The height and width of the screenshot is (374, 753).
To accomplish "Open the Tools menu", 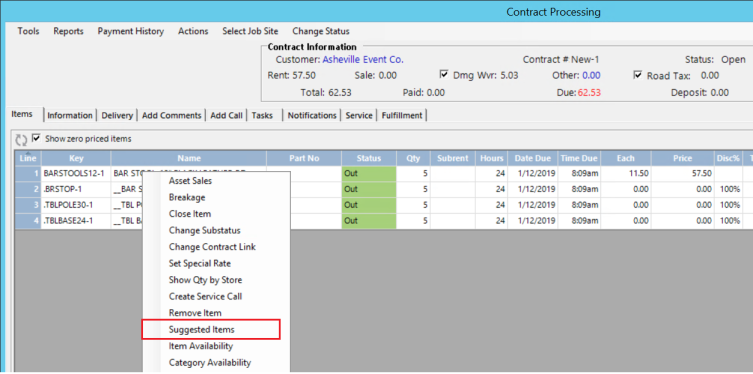I will [28, 31].
